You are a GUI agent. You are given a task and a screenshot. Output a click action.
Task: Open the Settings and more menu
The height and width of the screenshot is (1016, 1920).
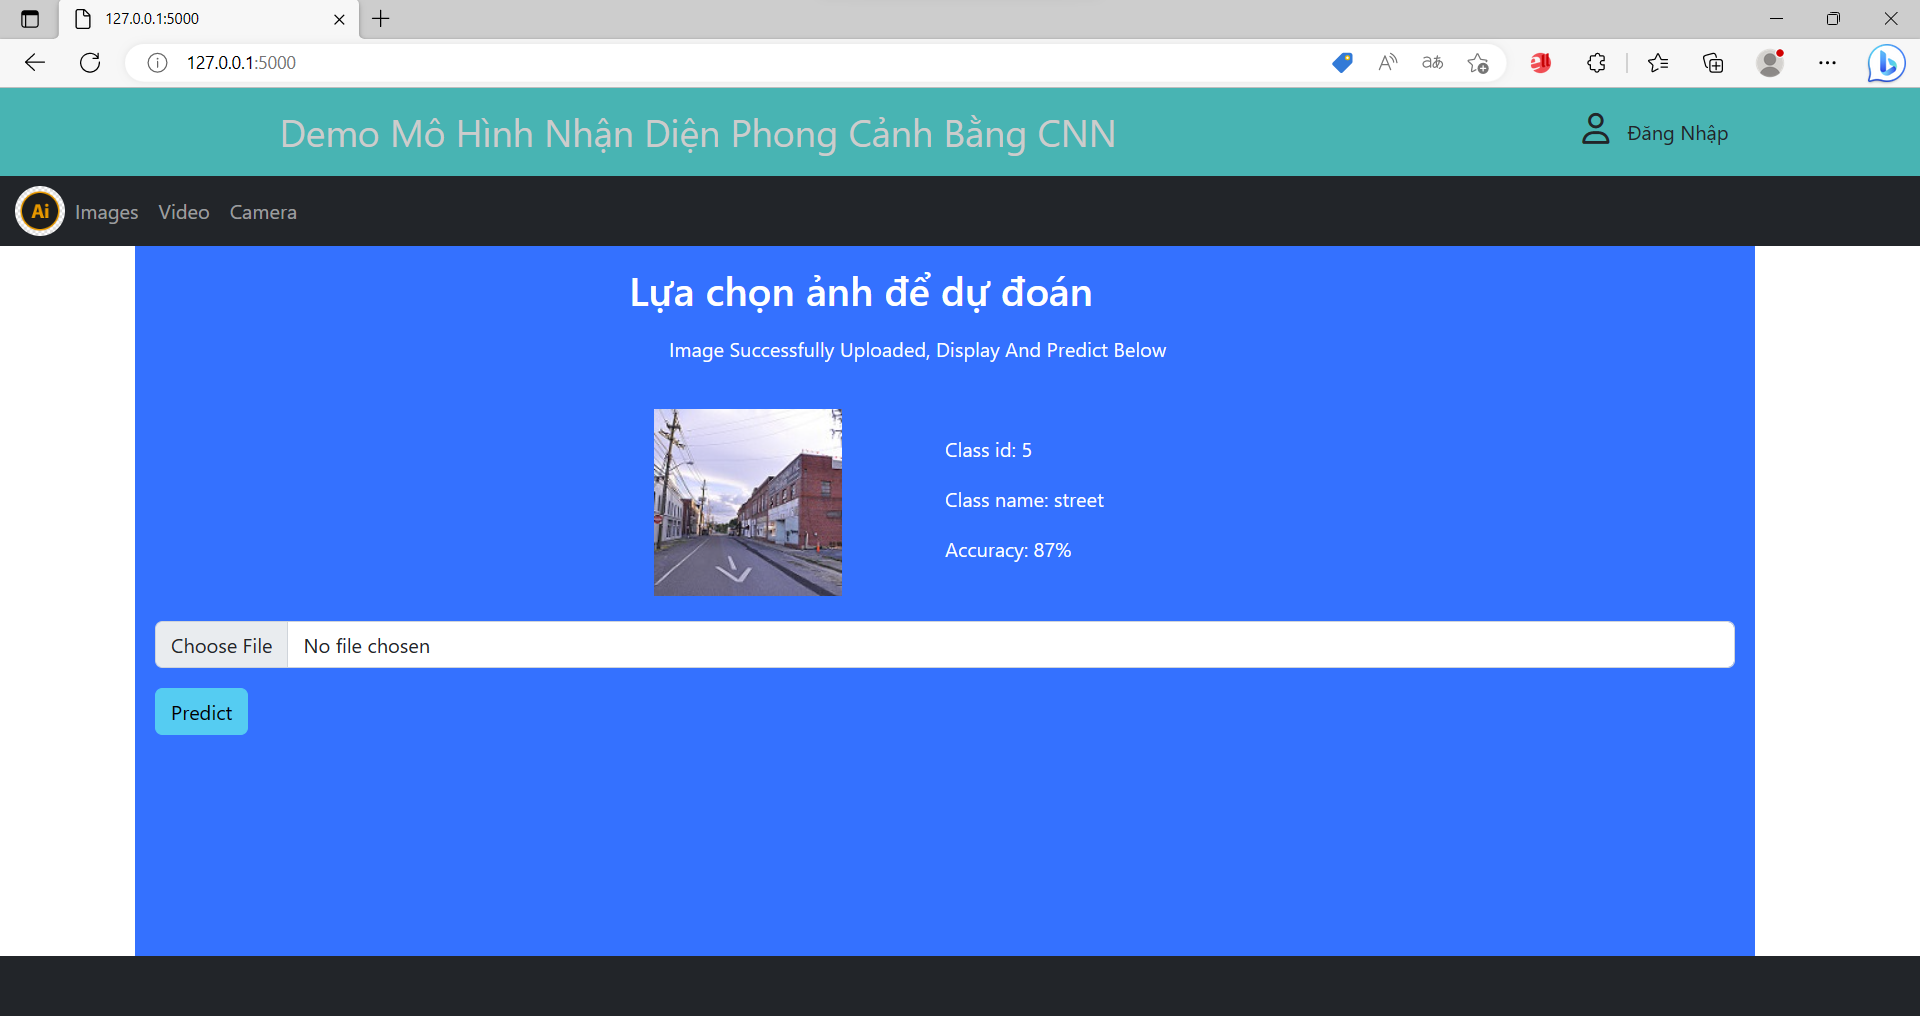pos(1828,63)
